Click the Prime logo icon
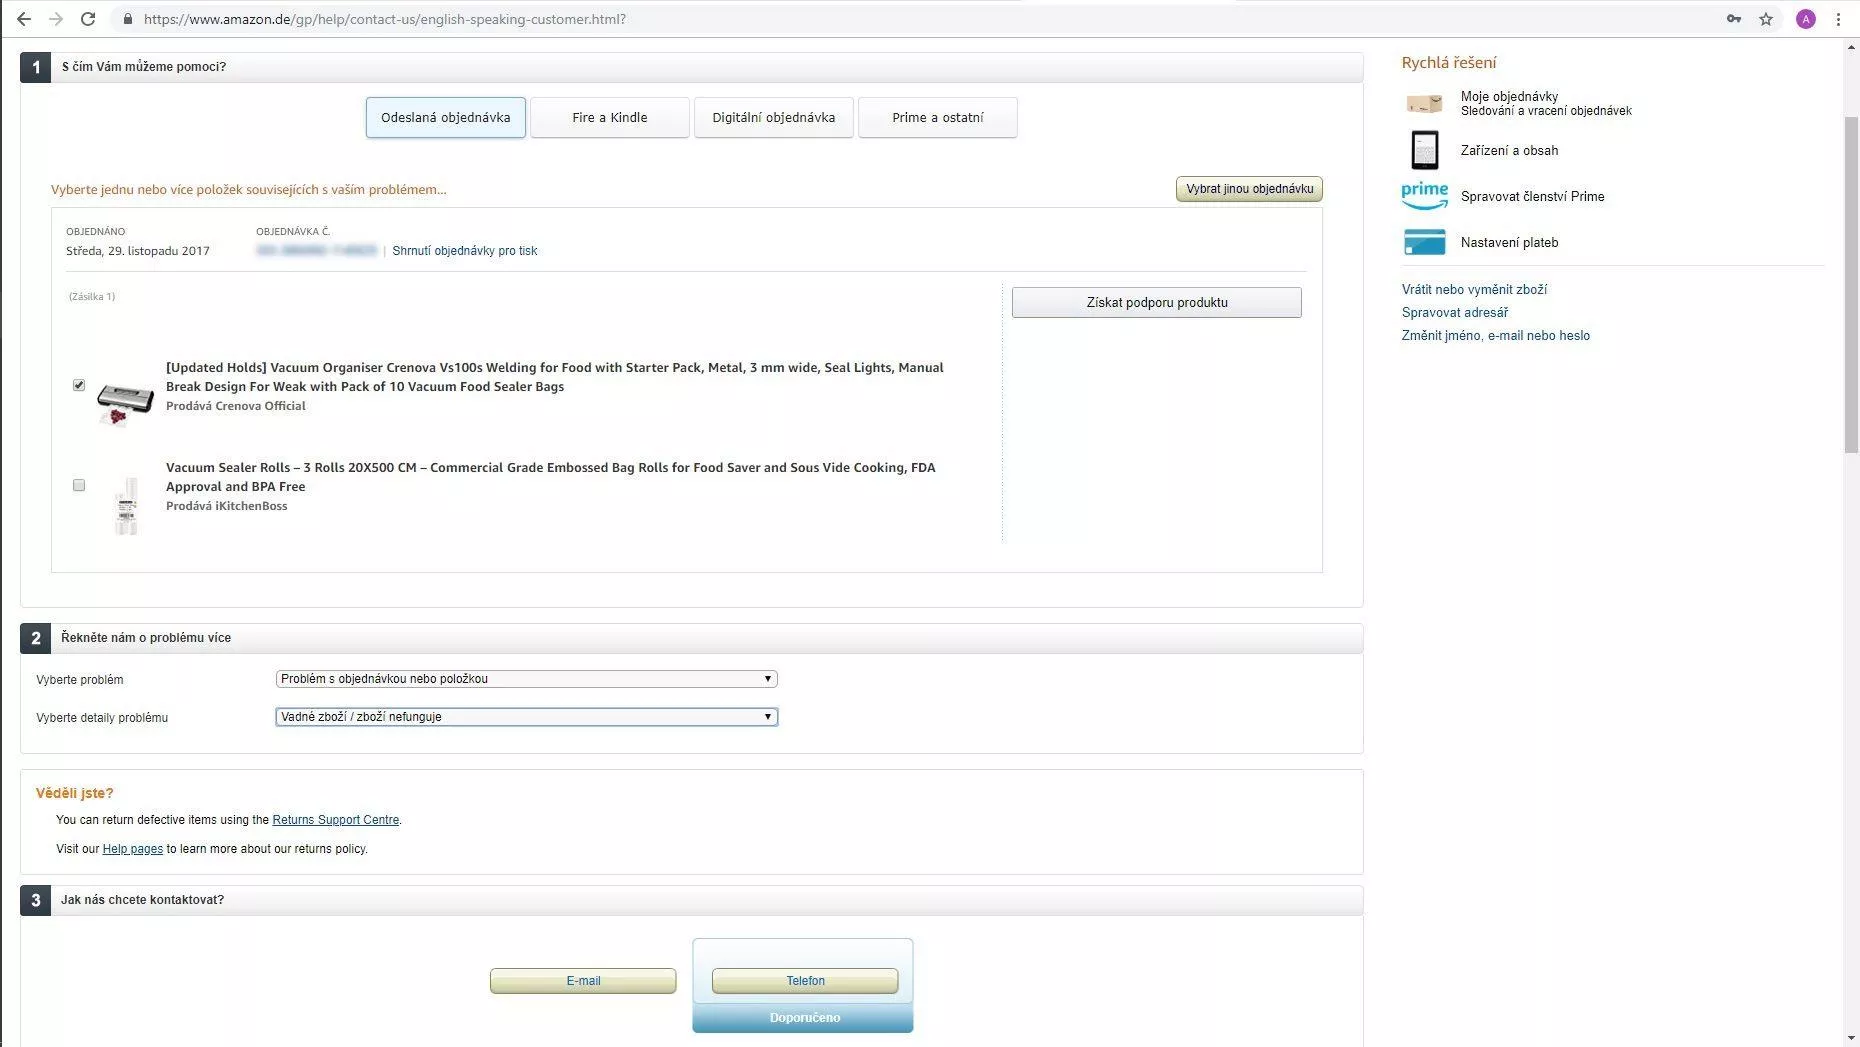 (1424, 196)
